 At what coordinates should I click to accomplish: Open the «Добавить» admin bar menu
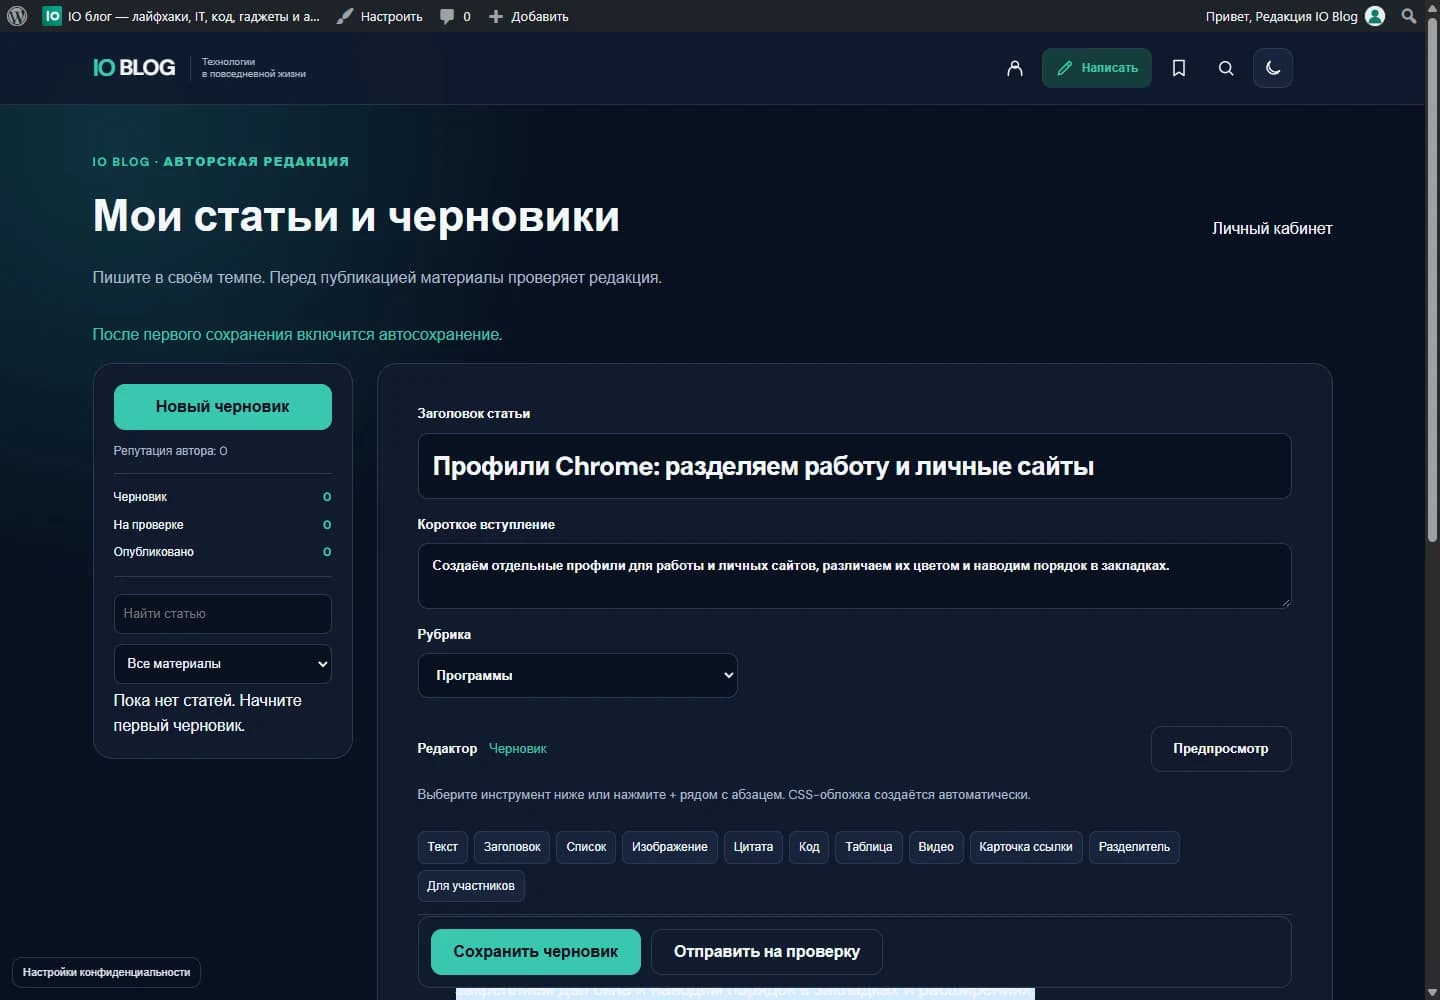pyautogui.click(x=528, y=16)
